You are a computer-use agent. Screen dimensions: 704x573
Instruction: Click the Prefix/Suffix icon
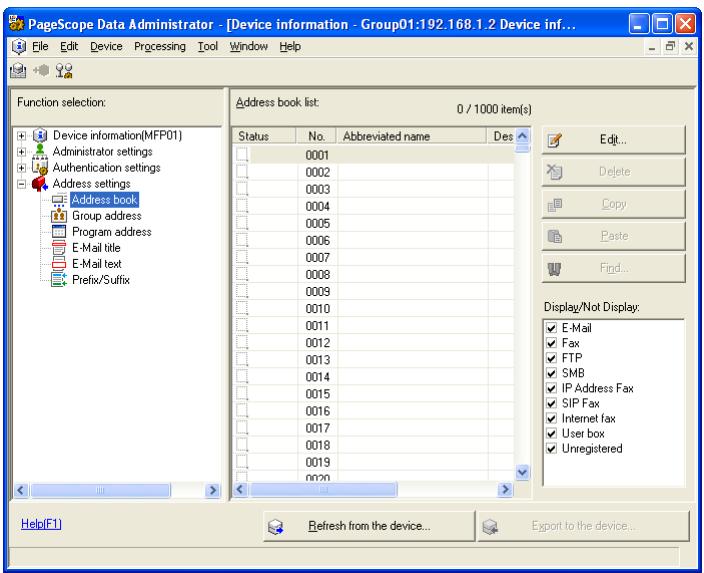point(59,279)
